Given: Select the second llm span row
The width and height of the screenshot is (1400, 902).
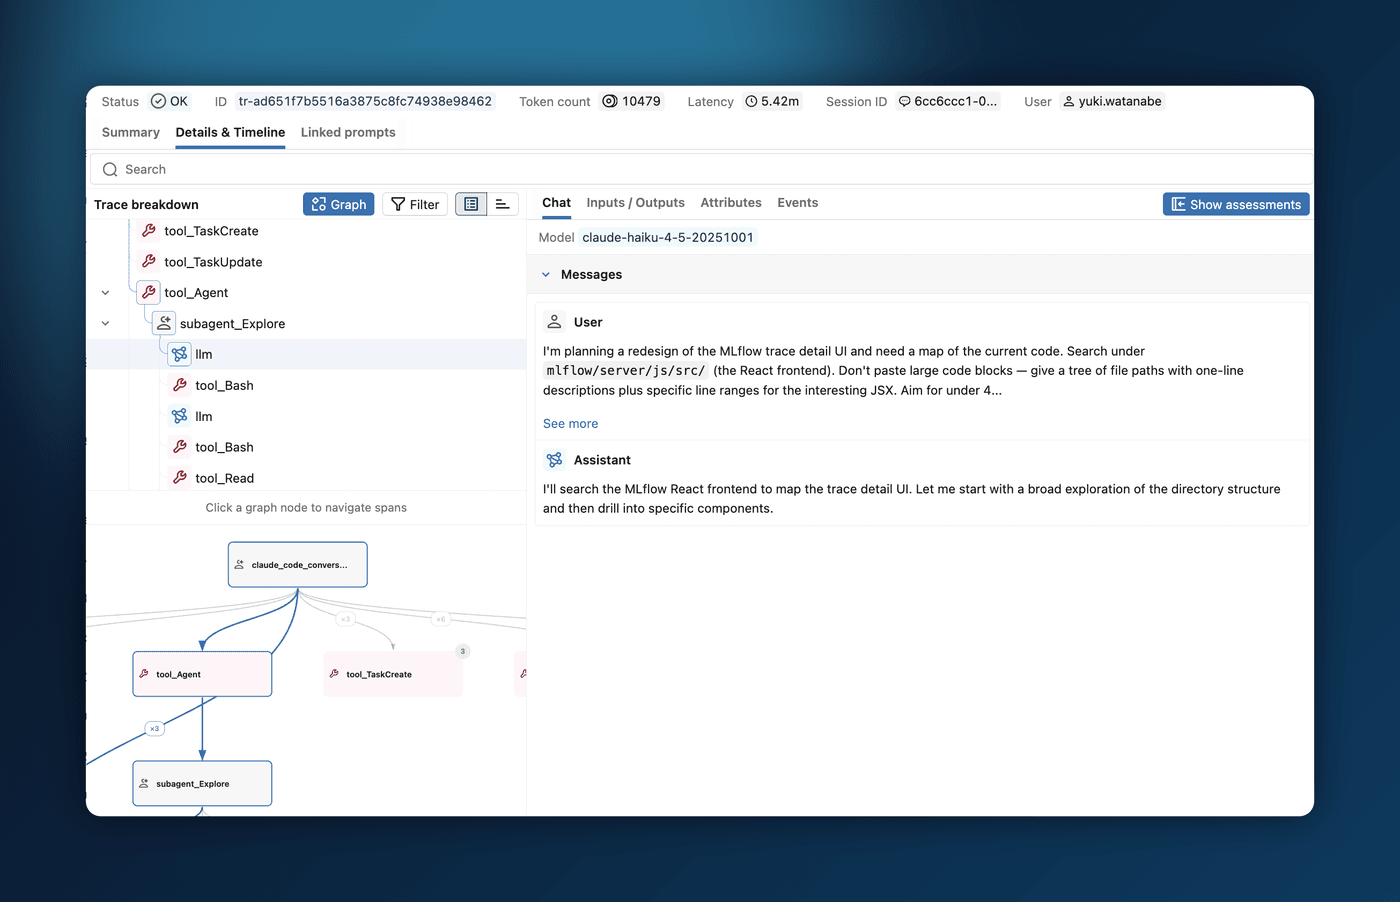Looking at the screenshot, I should pyautogui.click(x=306, y=416).
